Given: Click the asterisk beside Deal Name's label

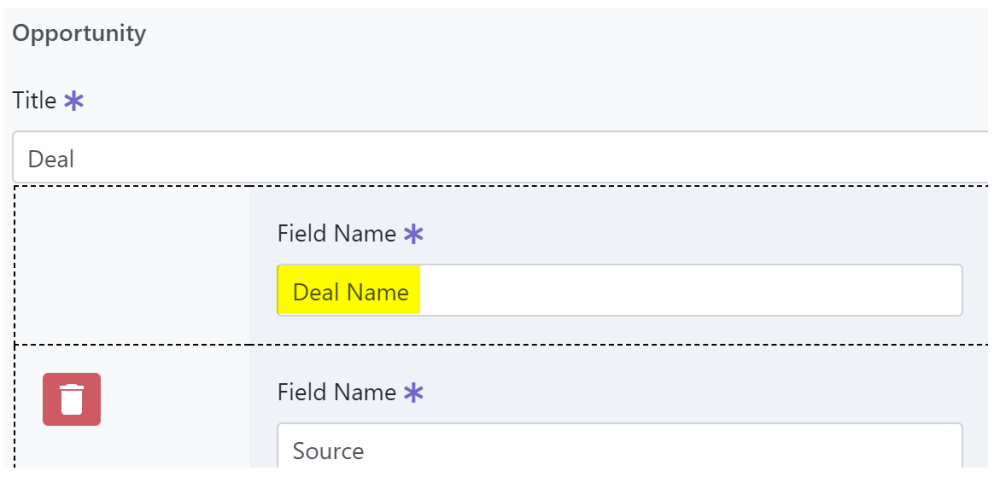Looking at the screenshot, I should (x=413, y=234).
